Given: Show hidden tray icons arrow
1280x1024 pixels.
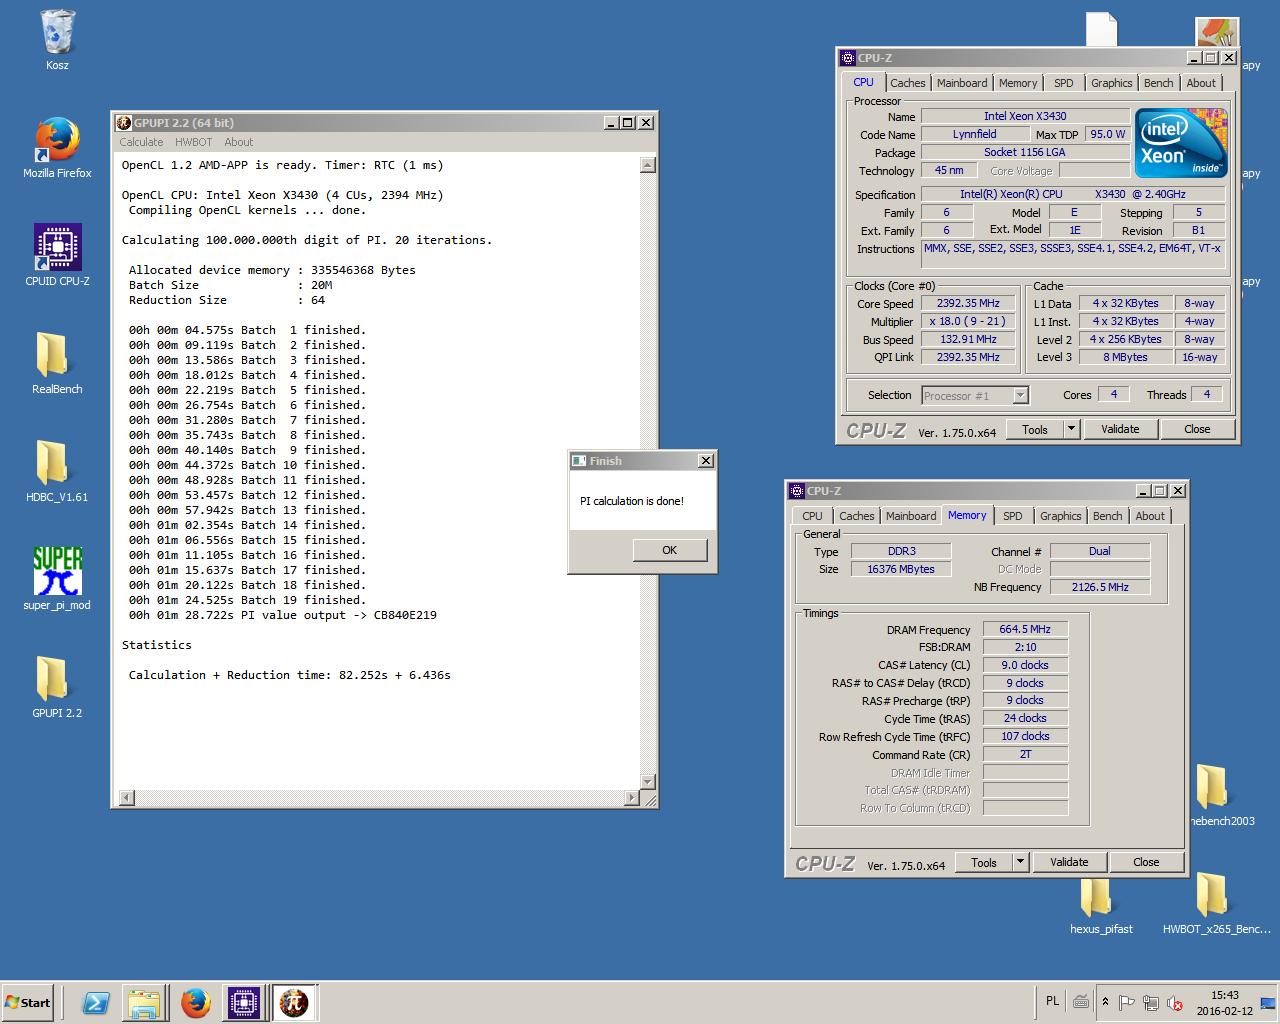Looking at the screenshot, I should pyautogui.click(x=1105, y=1002).
